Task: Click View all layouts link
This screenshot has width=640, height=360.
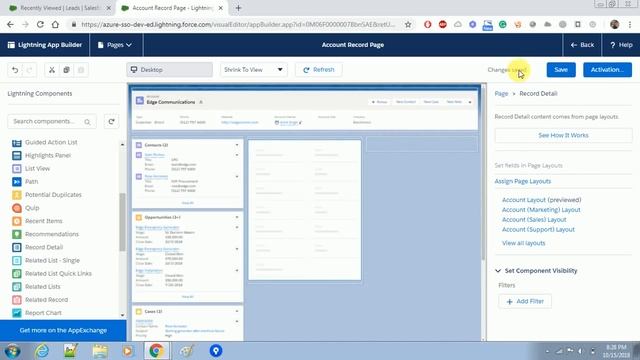Action: coord(523,243)
